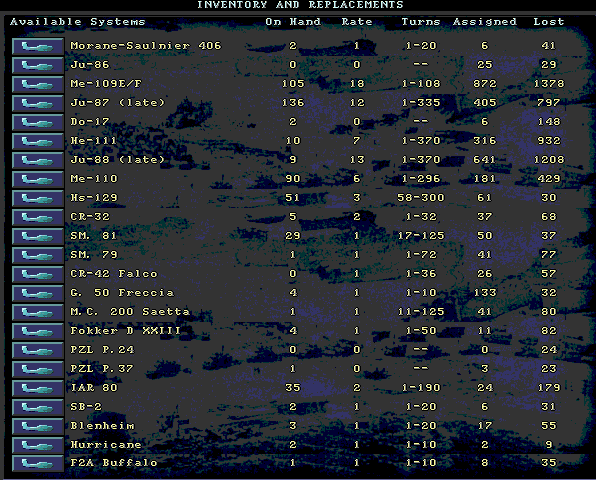
Task: Click aircraft icon for Morane-Saulnier 406
Action: coord(38,46)
